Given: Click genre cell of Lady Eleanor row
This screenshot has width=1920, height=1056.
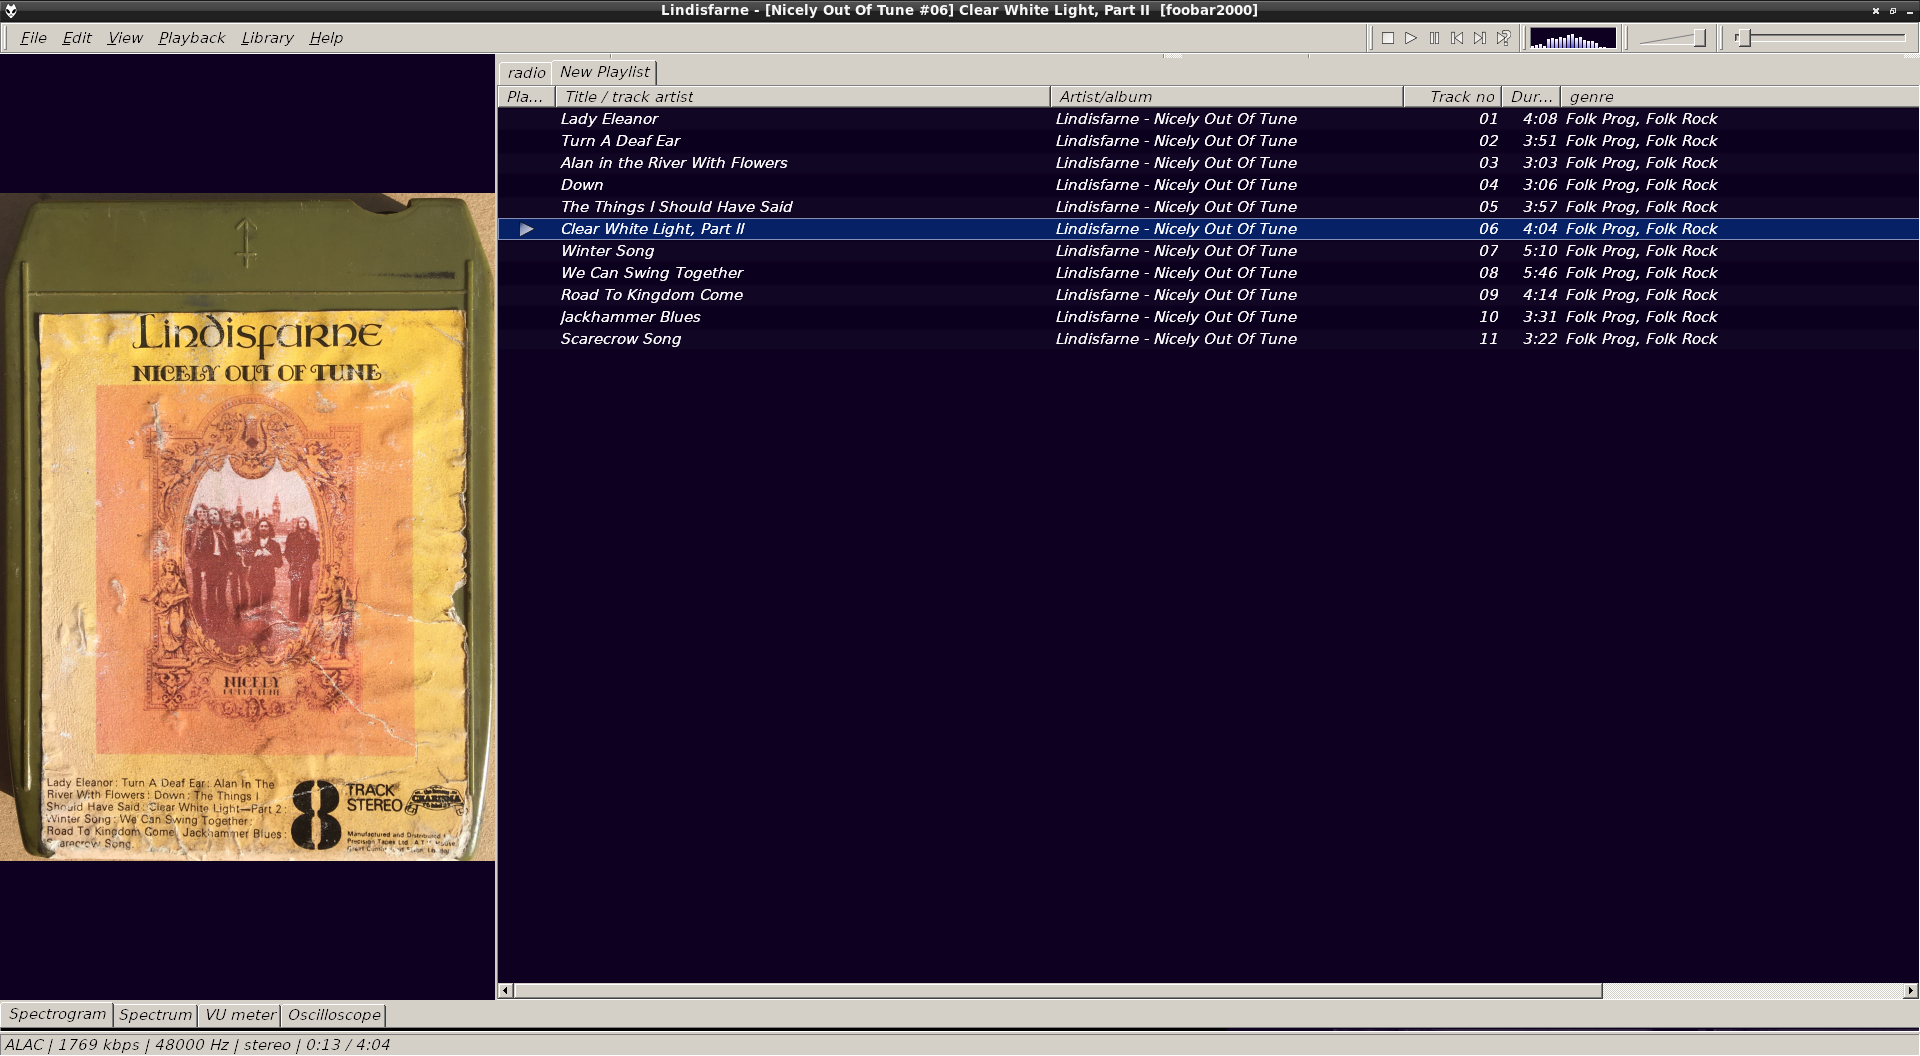Looking at the screenshot, I should click(x=1641, y=119).
